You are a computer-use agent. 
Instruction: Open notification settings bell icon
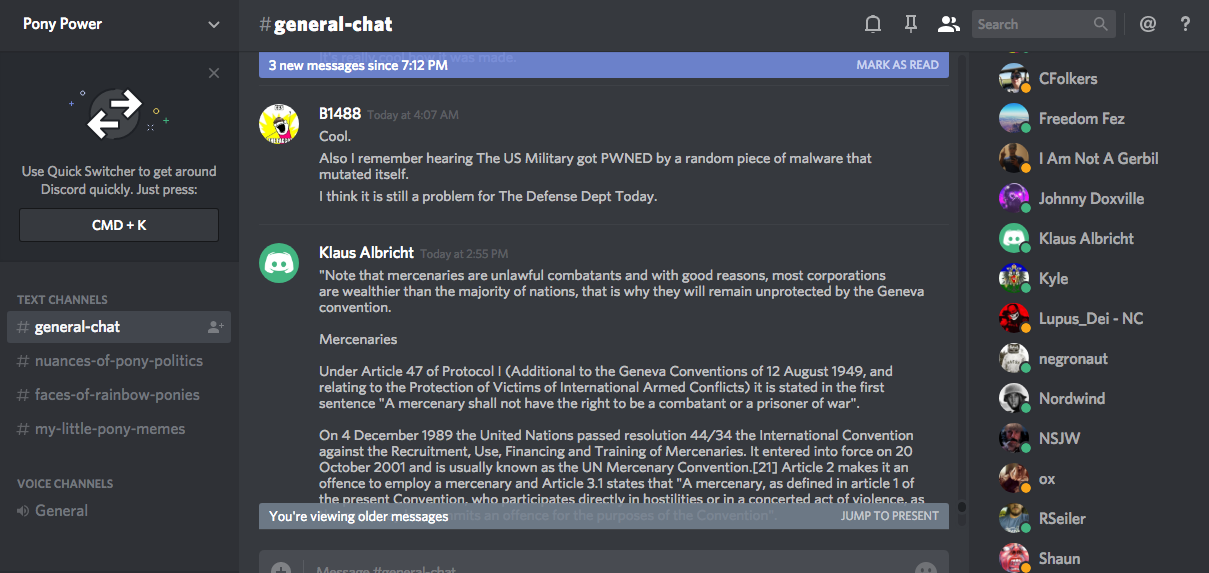point(873,24)
